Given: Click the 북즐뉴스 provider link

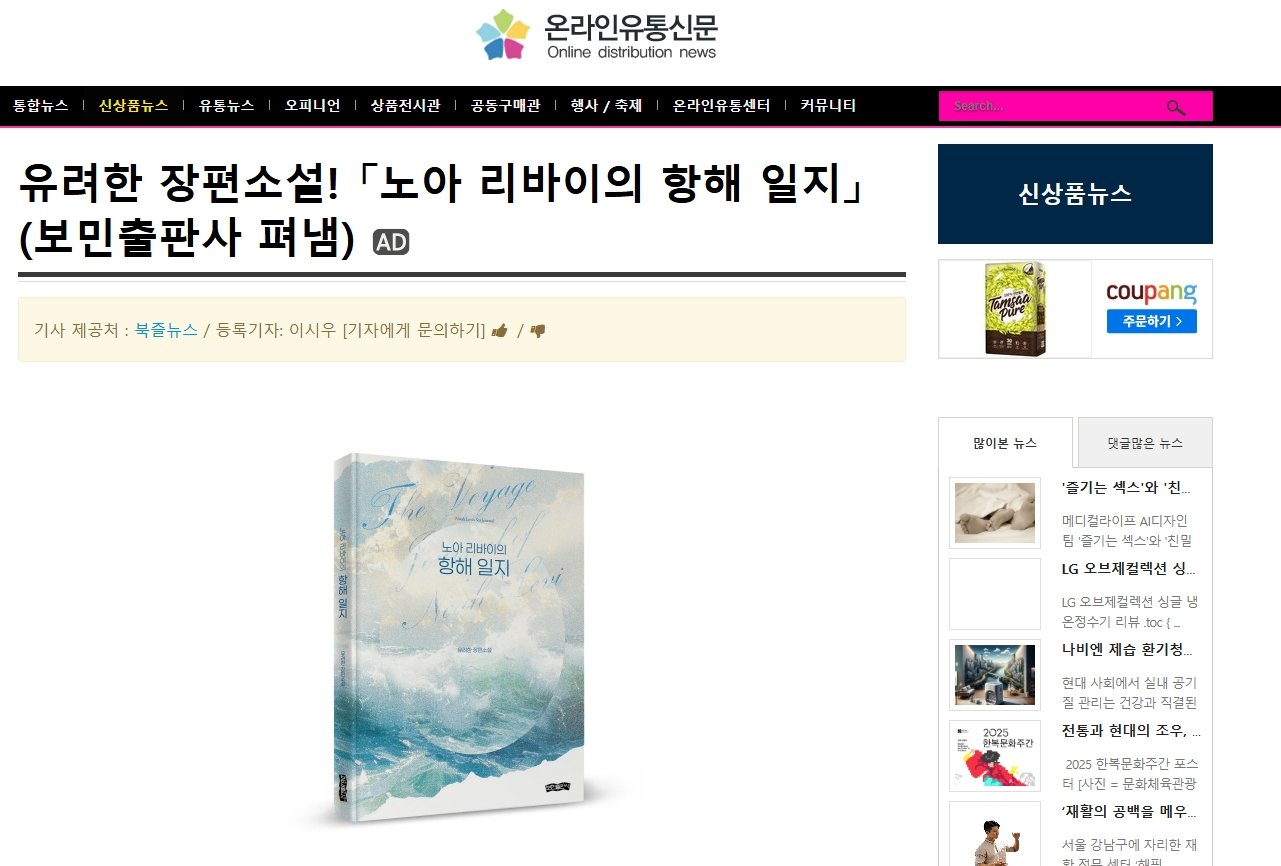Looking at the screenshot, I should [166, 330].
